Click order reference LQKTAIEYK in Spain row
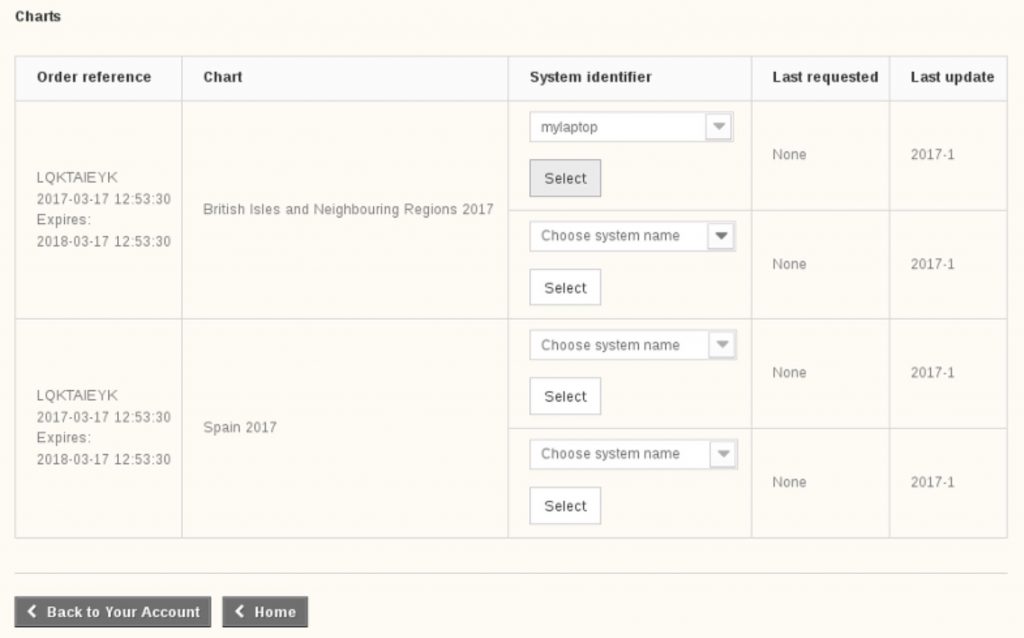The image size is (1024, 638). click(77, 396)
